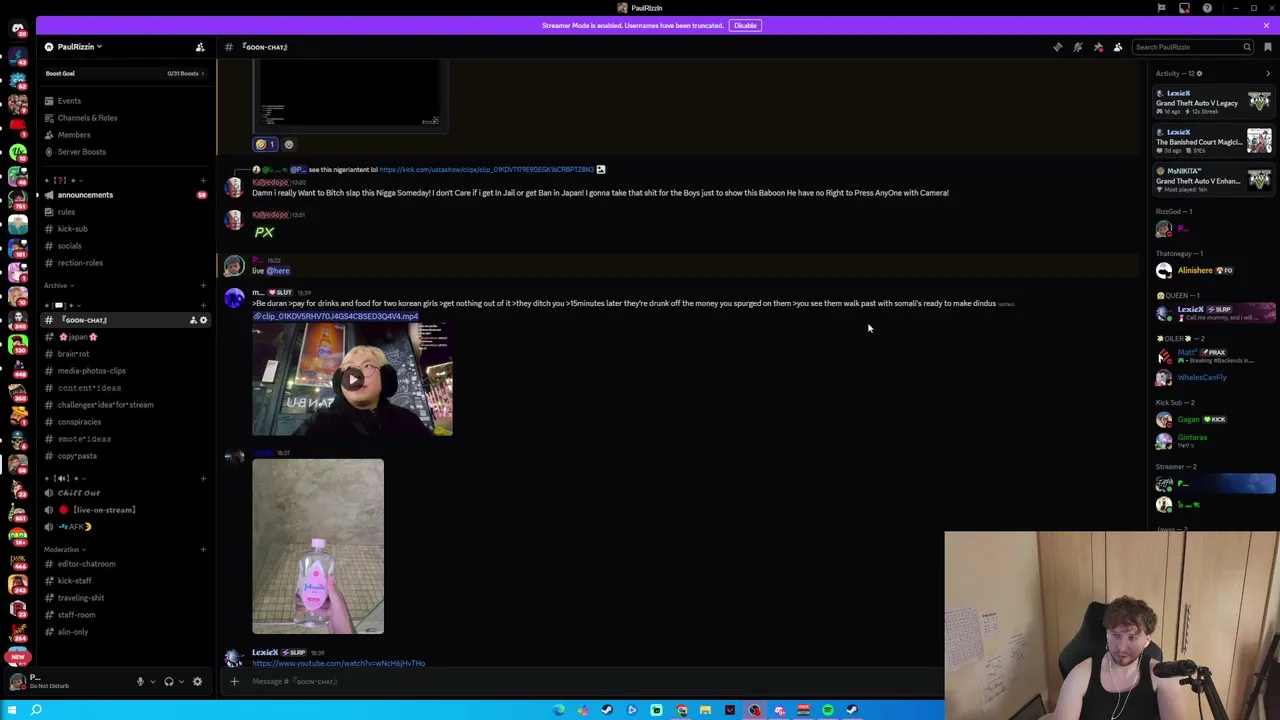Open User Settings gear
Image resolution: width=1280 pixels, height=720 pixels.
pyautogui.click(x=197, y=682)
